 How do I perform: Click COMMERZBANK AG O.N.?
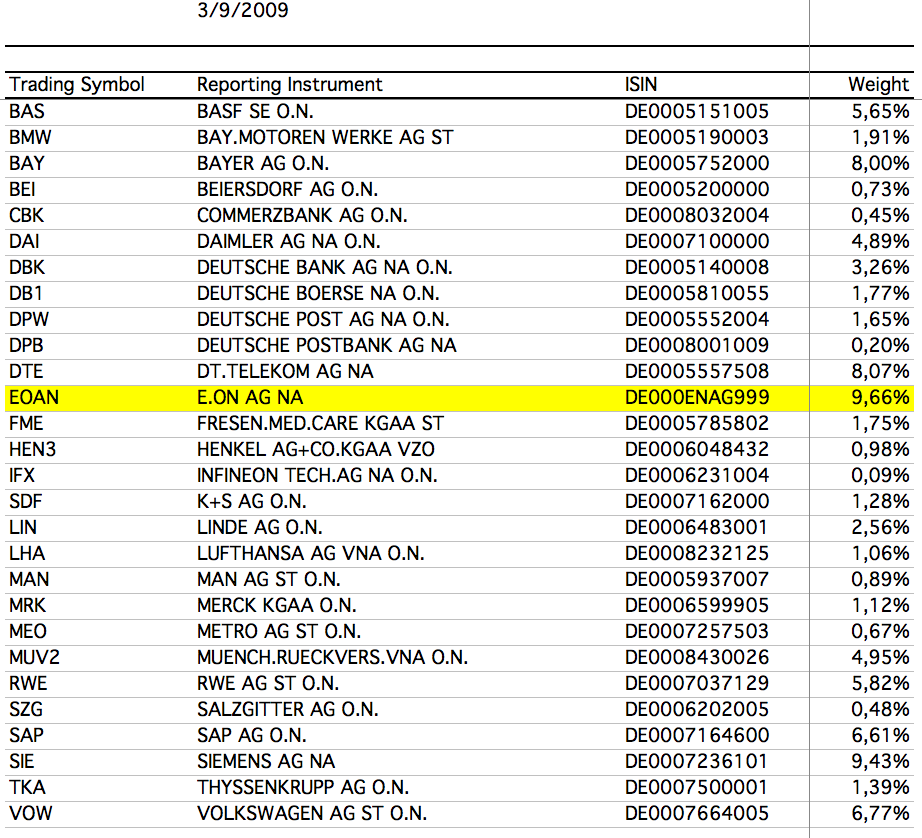point(302,215)
